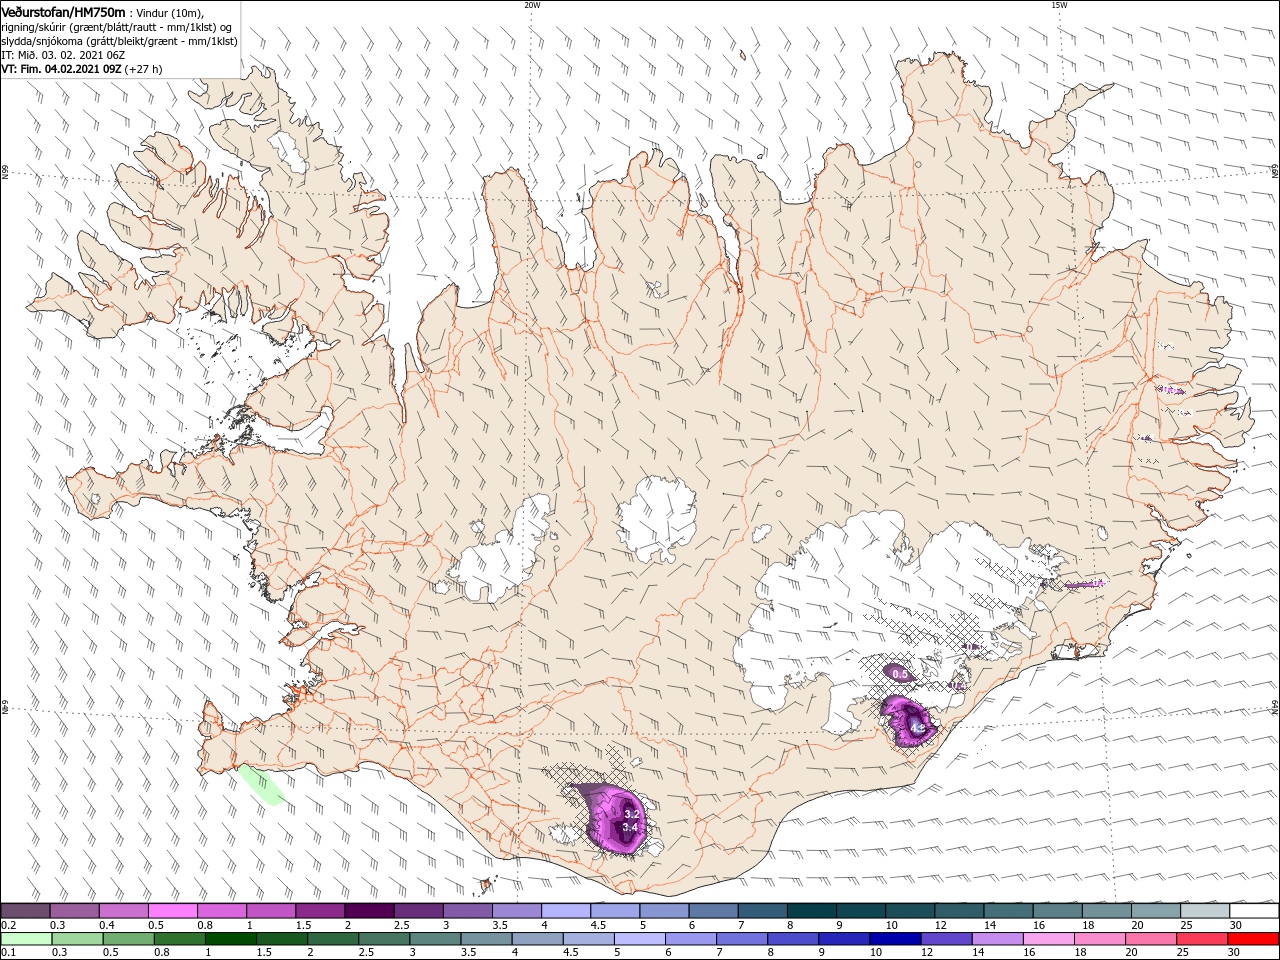This screenshot has width=1280, height=960.
Task: Select lavender upper swatch starting at 4
Action: [564, 911]
